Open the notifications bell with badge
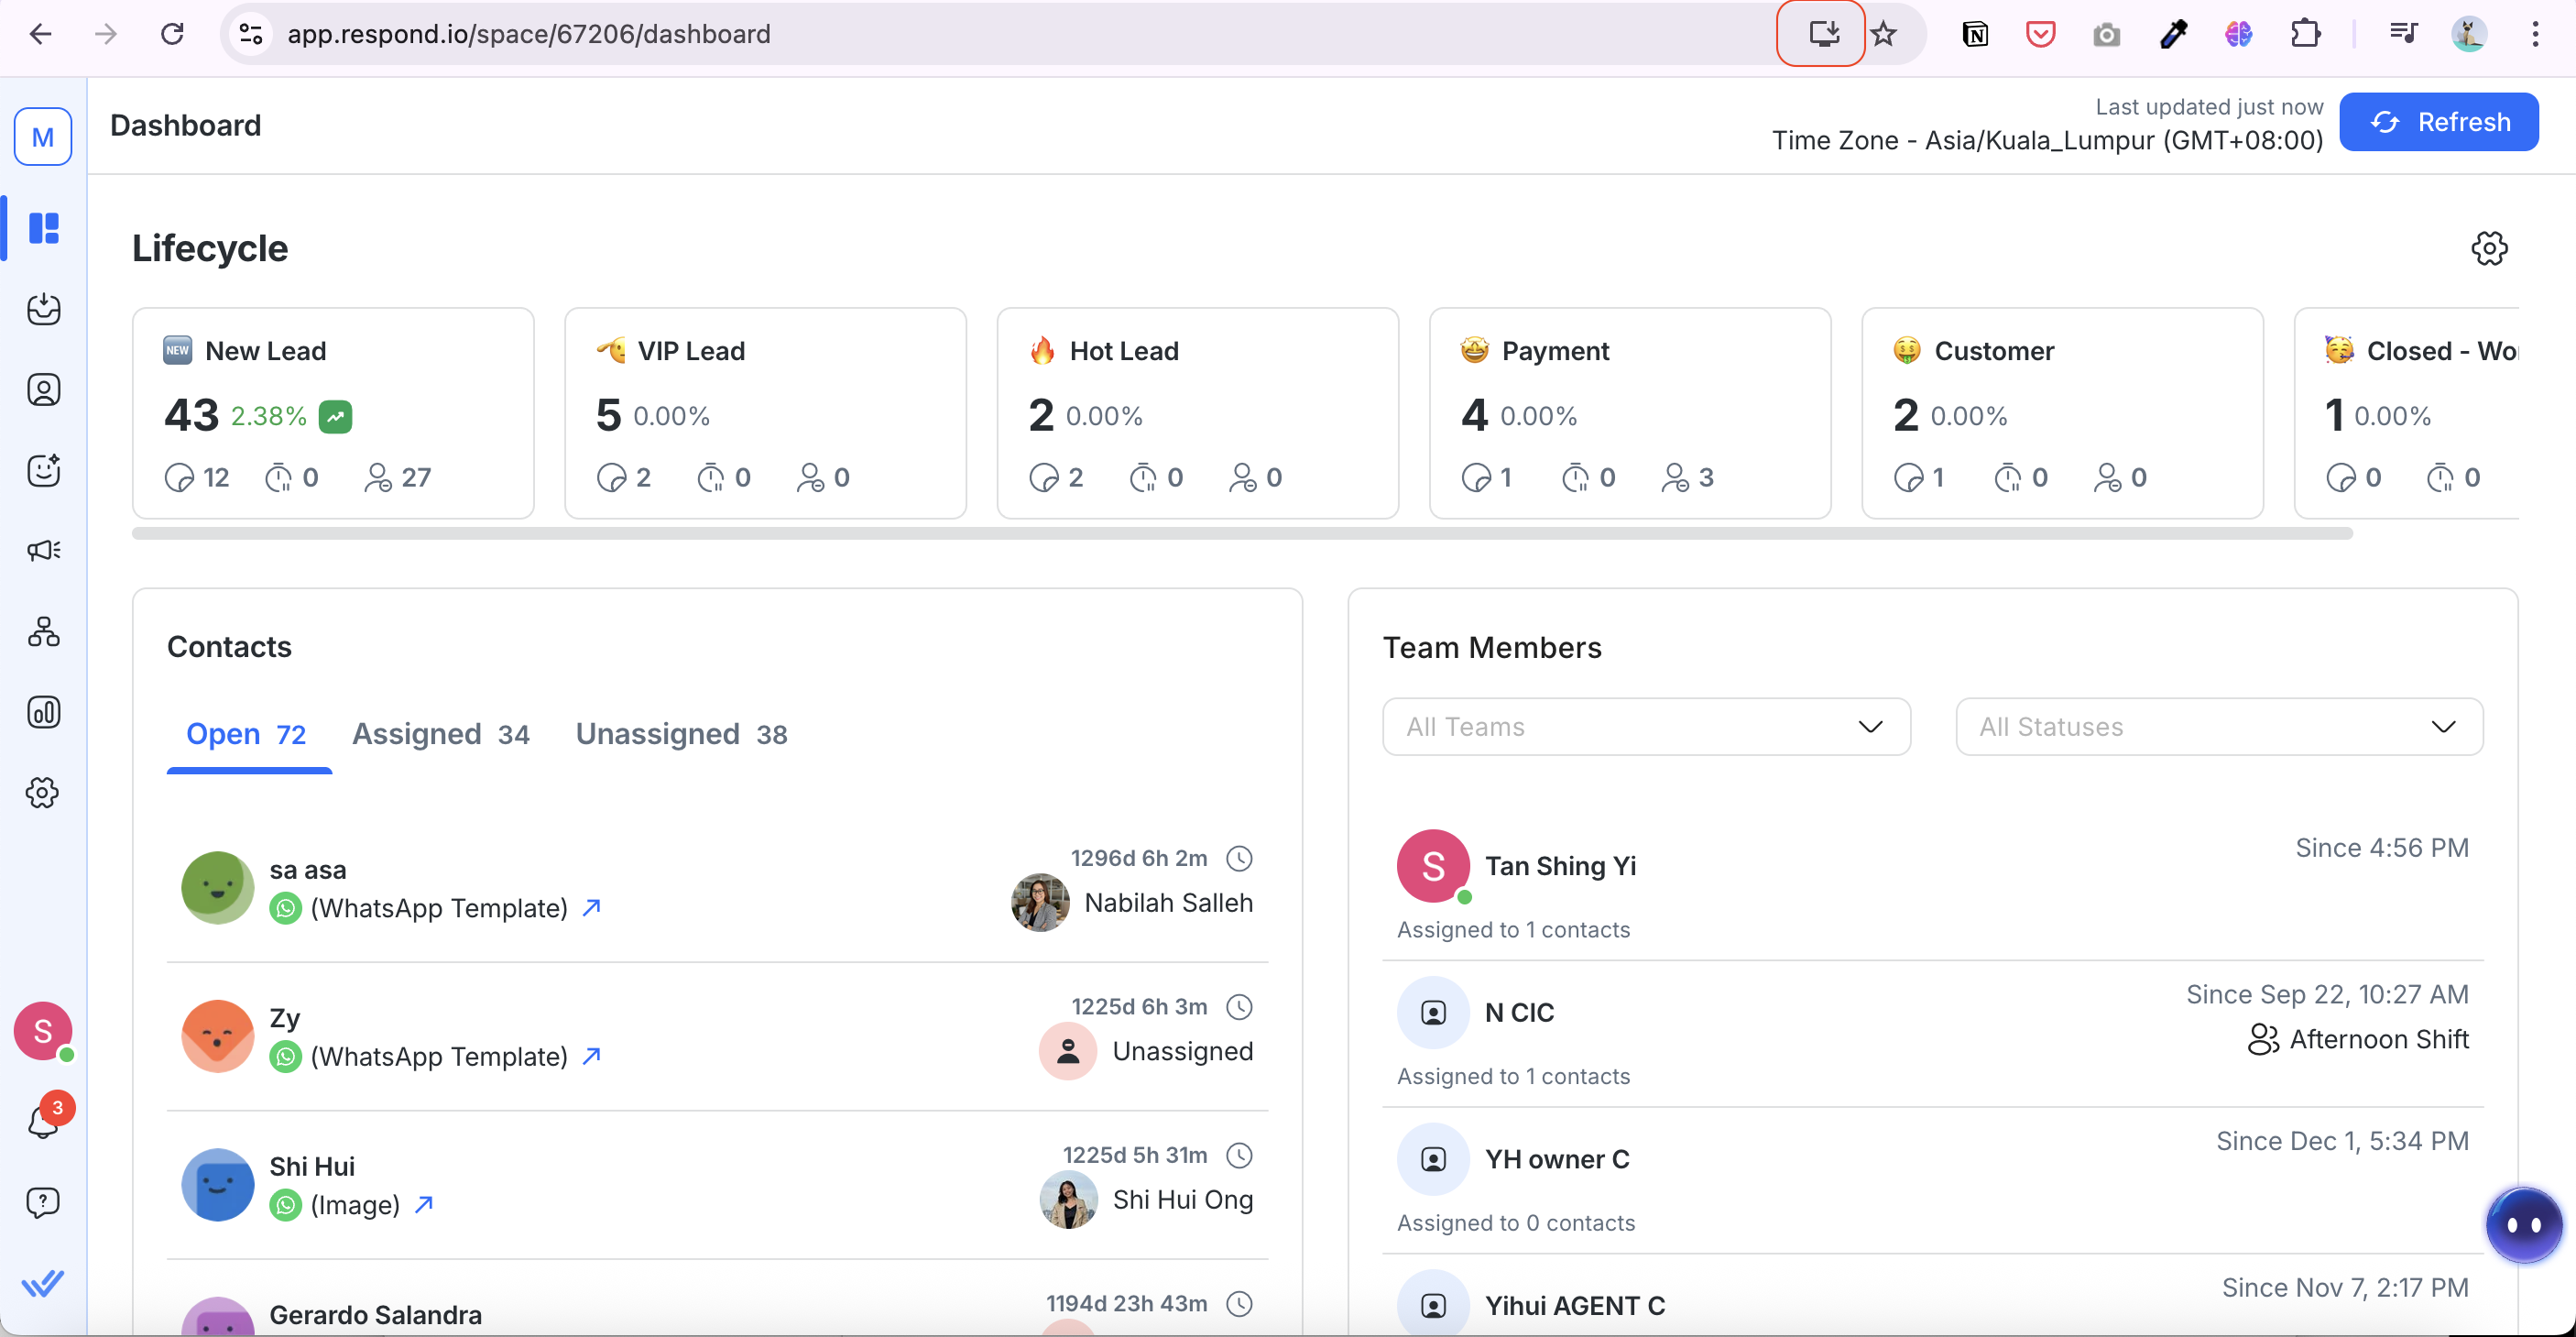Viewport: 2576px width, 1337px height. [x=43, y=1121]
